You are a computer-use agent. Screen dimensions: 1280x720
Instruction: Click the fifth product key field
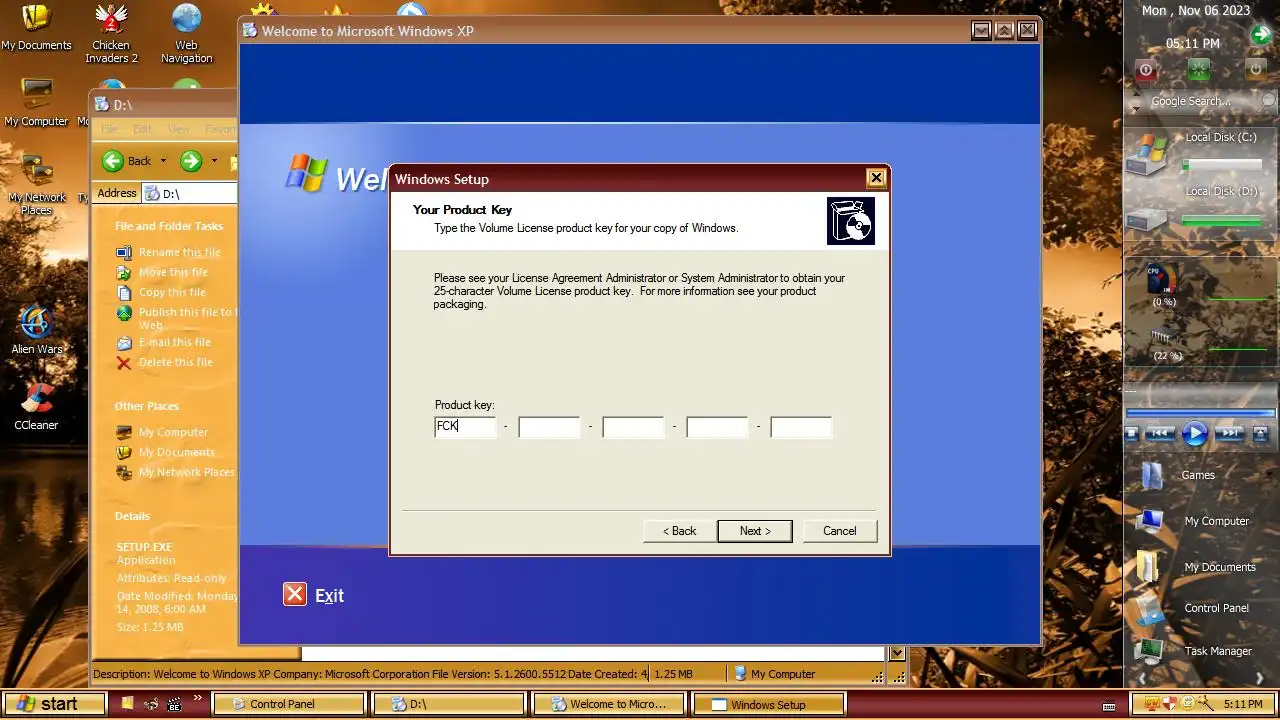[801, 427]
